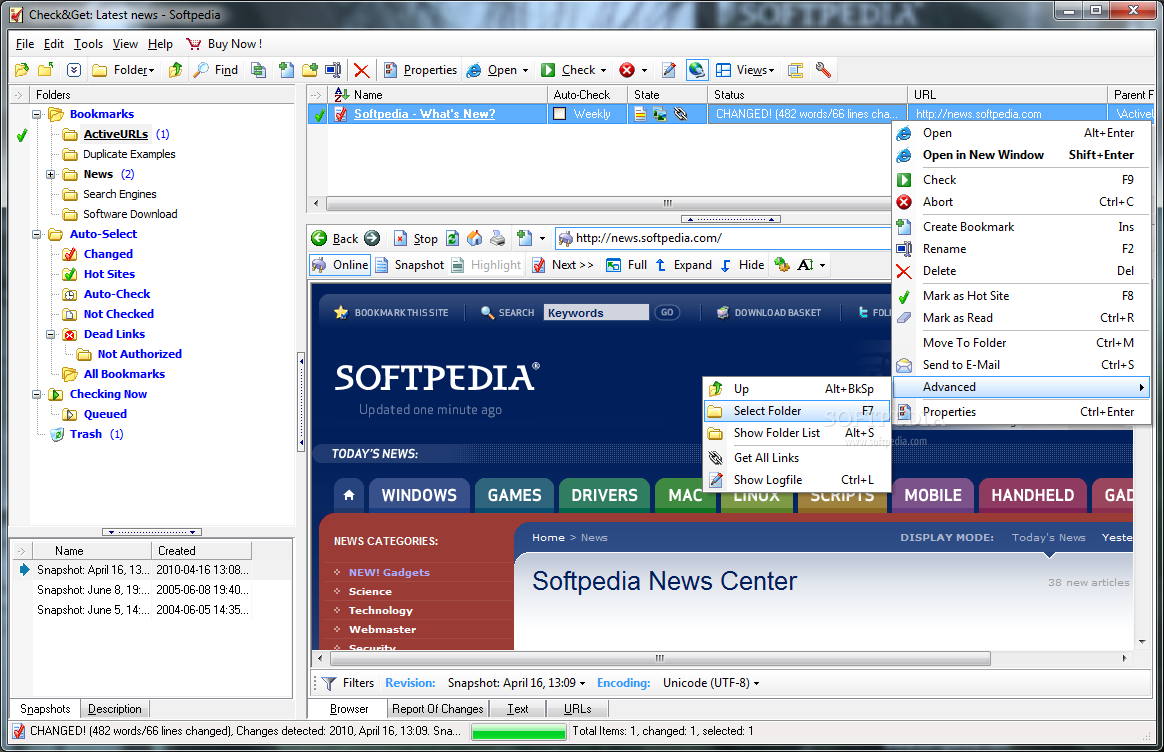Screen dimensions: 1164x752
Task: Click the new bookmark page-plus toolbar icon
Action: coord(286,70)
